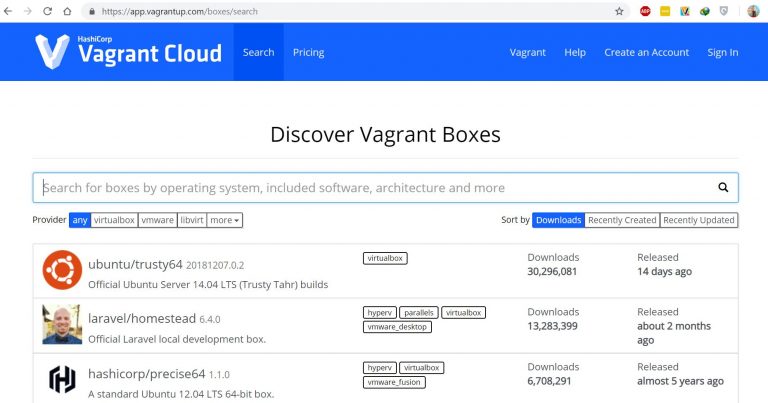Viewport: 768px width, 403px height.
Task: Click the browser forward arrow
Action: click(27, 11)
